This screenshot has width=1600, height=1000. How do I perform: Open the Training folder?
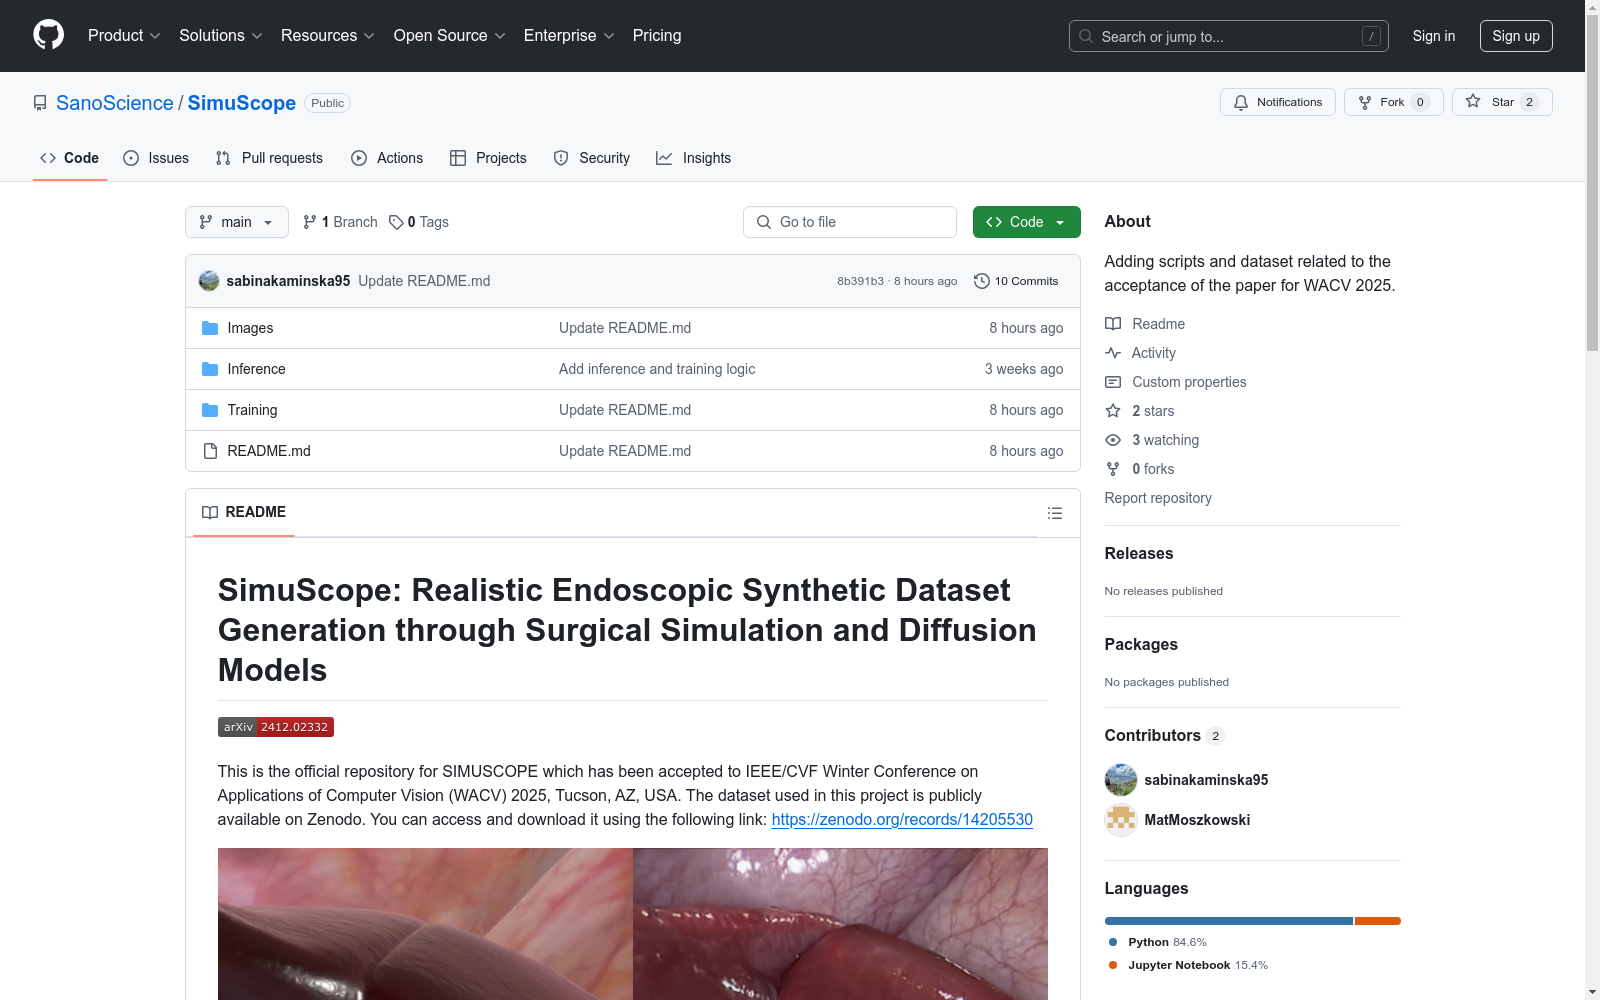pos(252,410)
